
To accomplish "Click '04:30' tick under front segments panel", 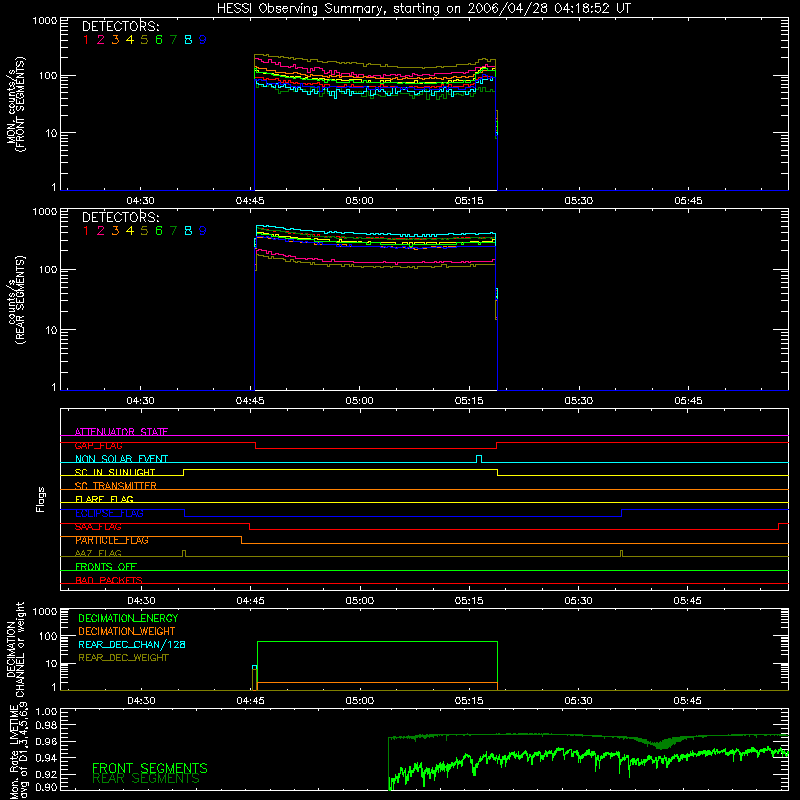I will pyautogui.click(x=140, y=201).
